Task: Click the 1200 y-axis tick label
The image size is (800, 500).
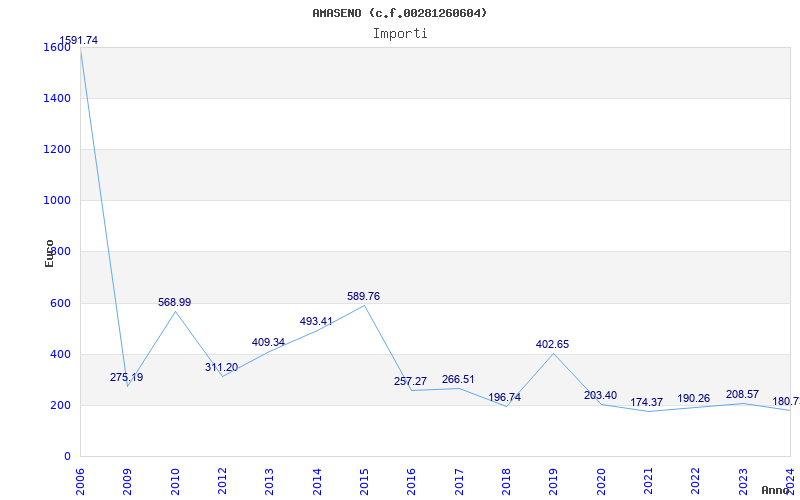Action: coord(57,149)
